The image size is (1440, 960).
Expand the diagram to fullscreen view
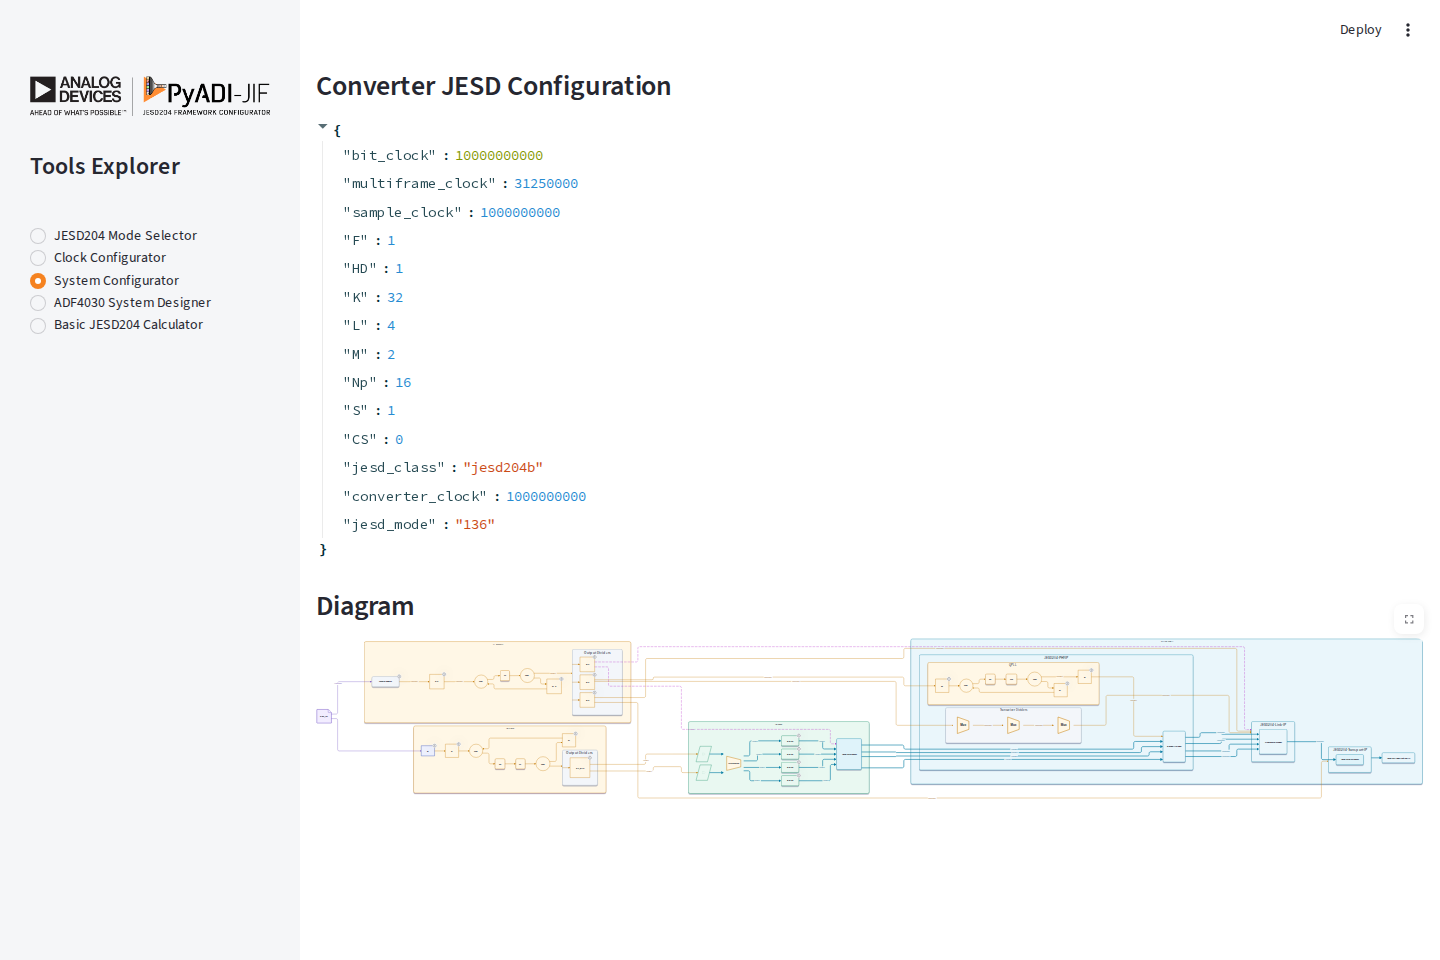1409,619
